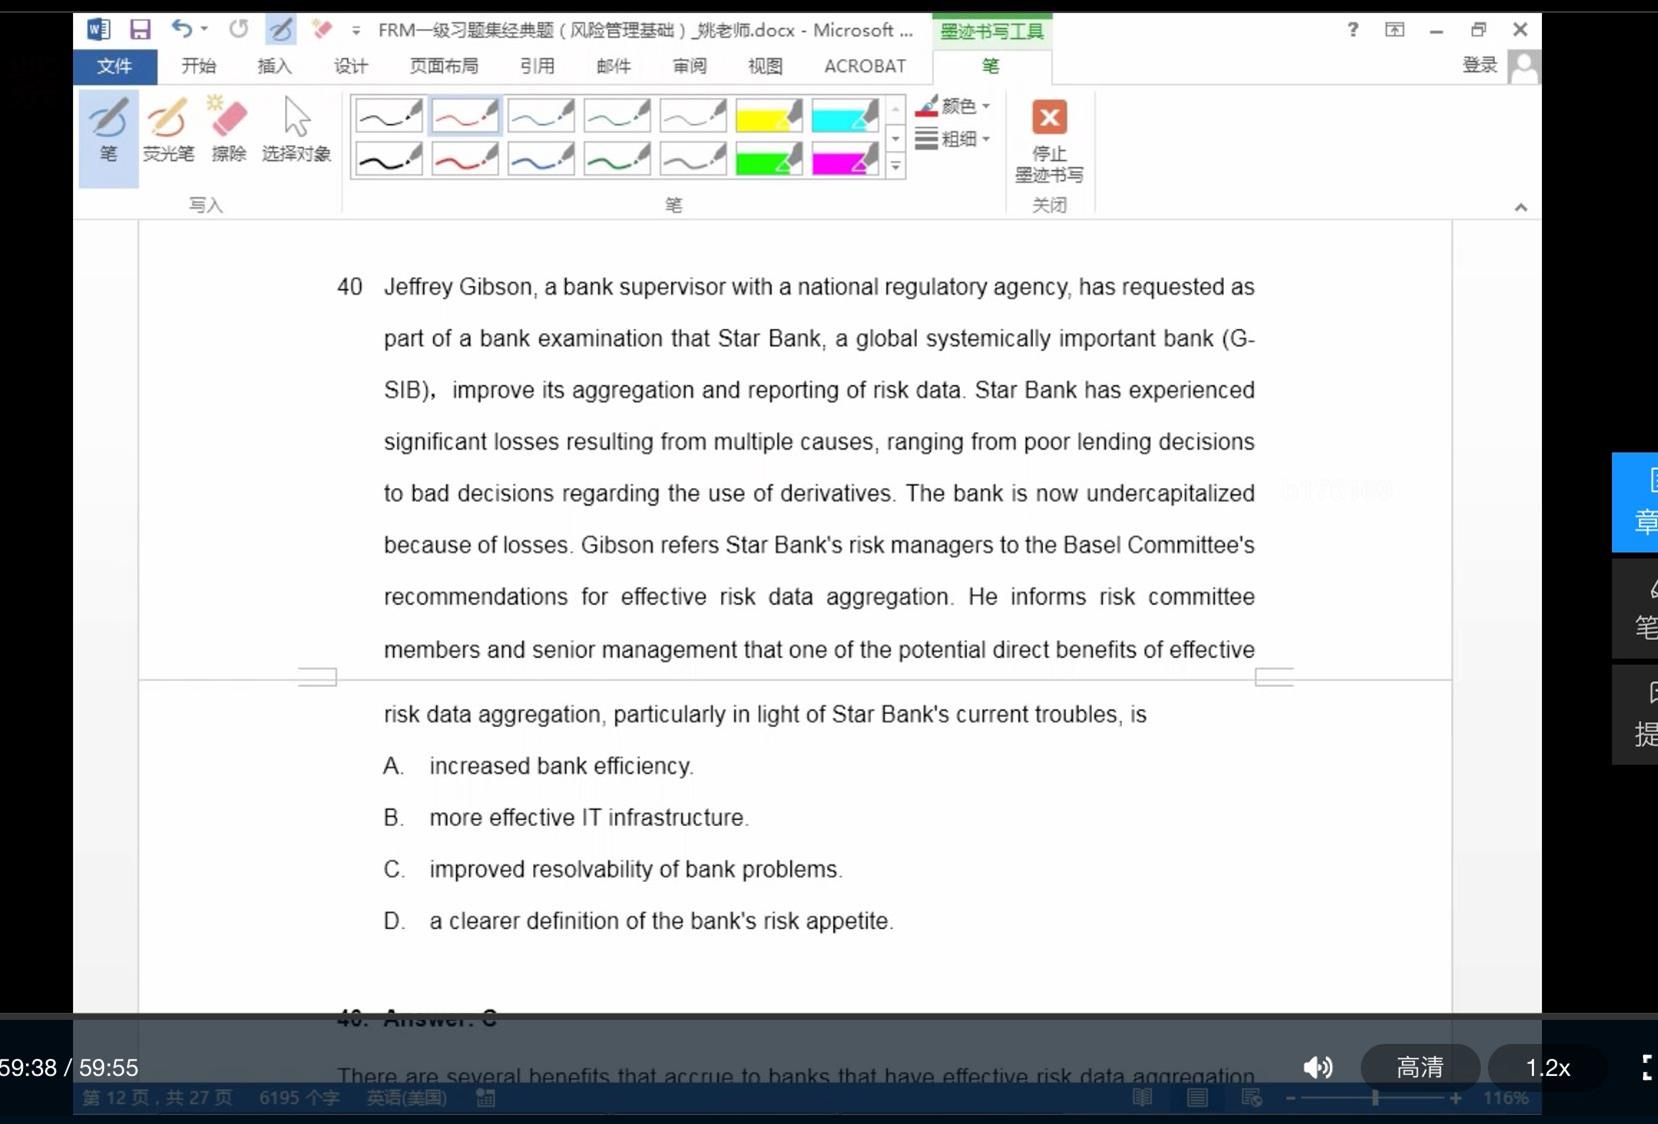The height and width of the screenshot is (1124, 1658).
Task: Open Ribbon Display Options
Action: coord(1395,30)
